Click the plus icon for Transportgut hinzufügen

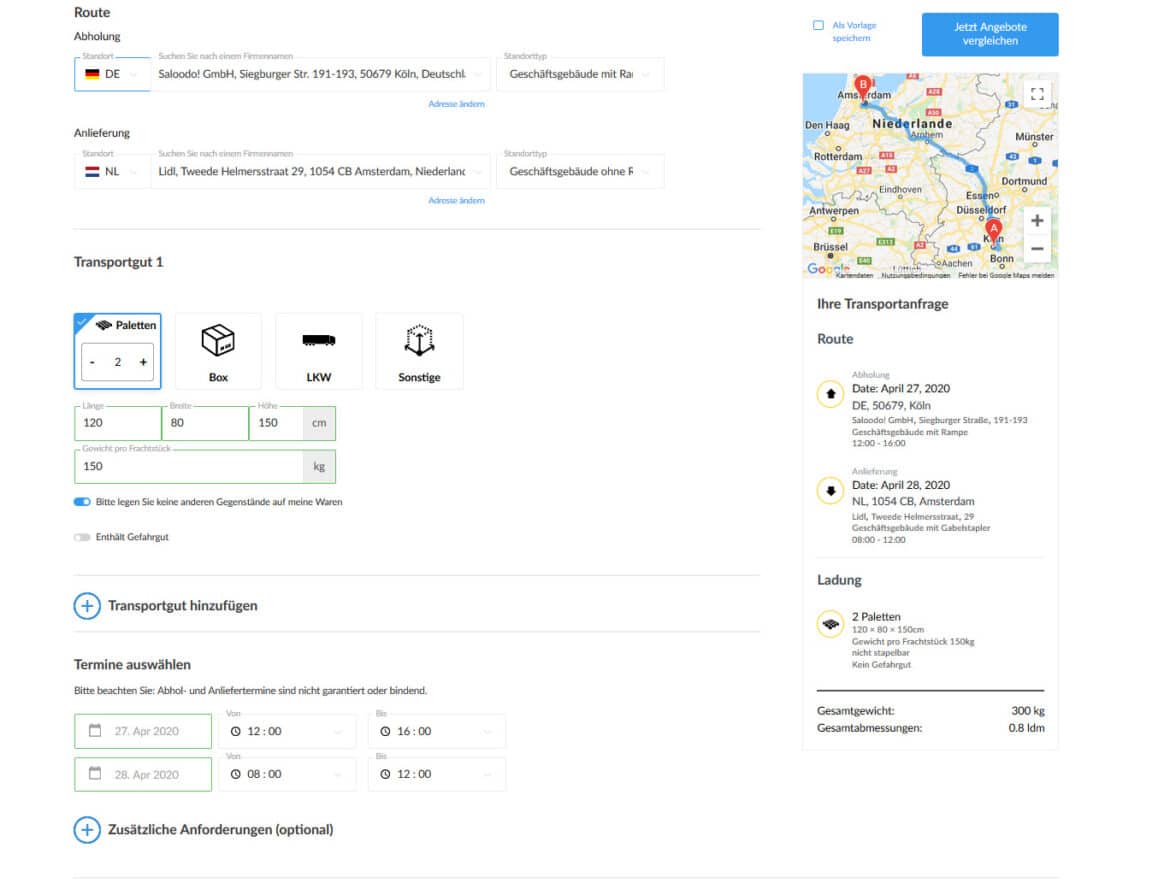coord(87,605)
